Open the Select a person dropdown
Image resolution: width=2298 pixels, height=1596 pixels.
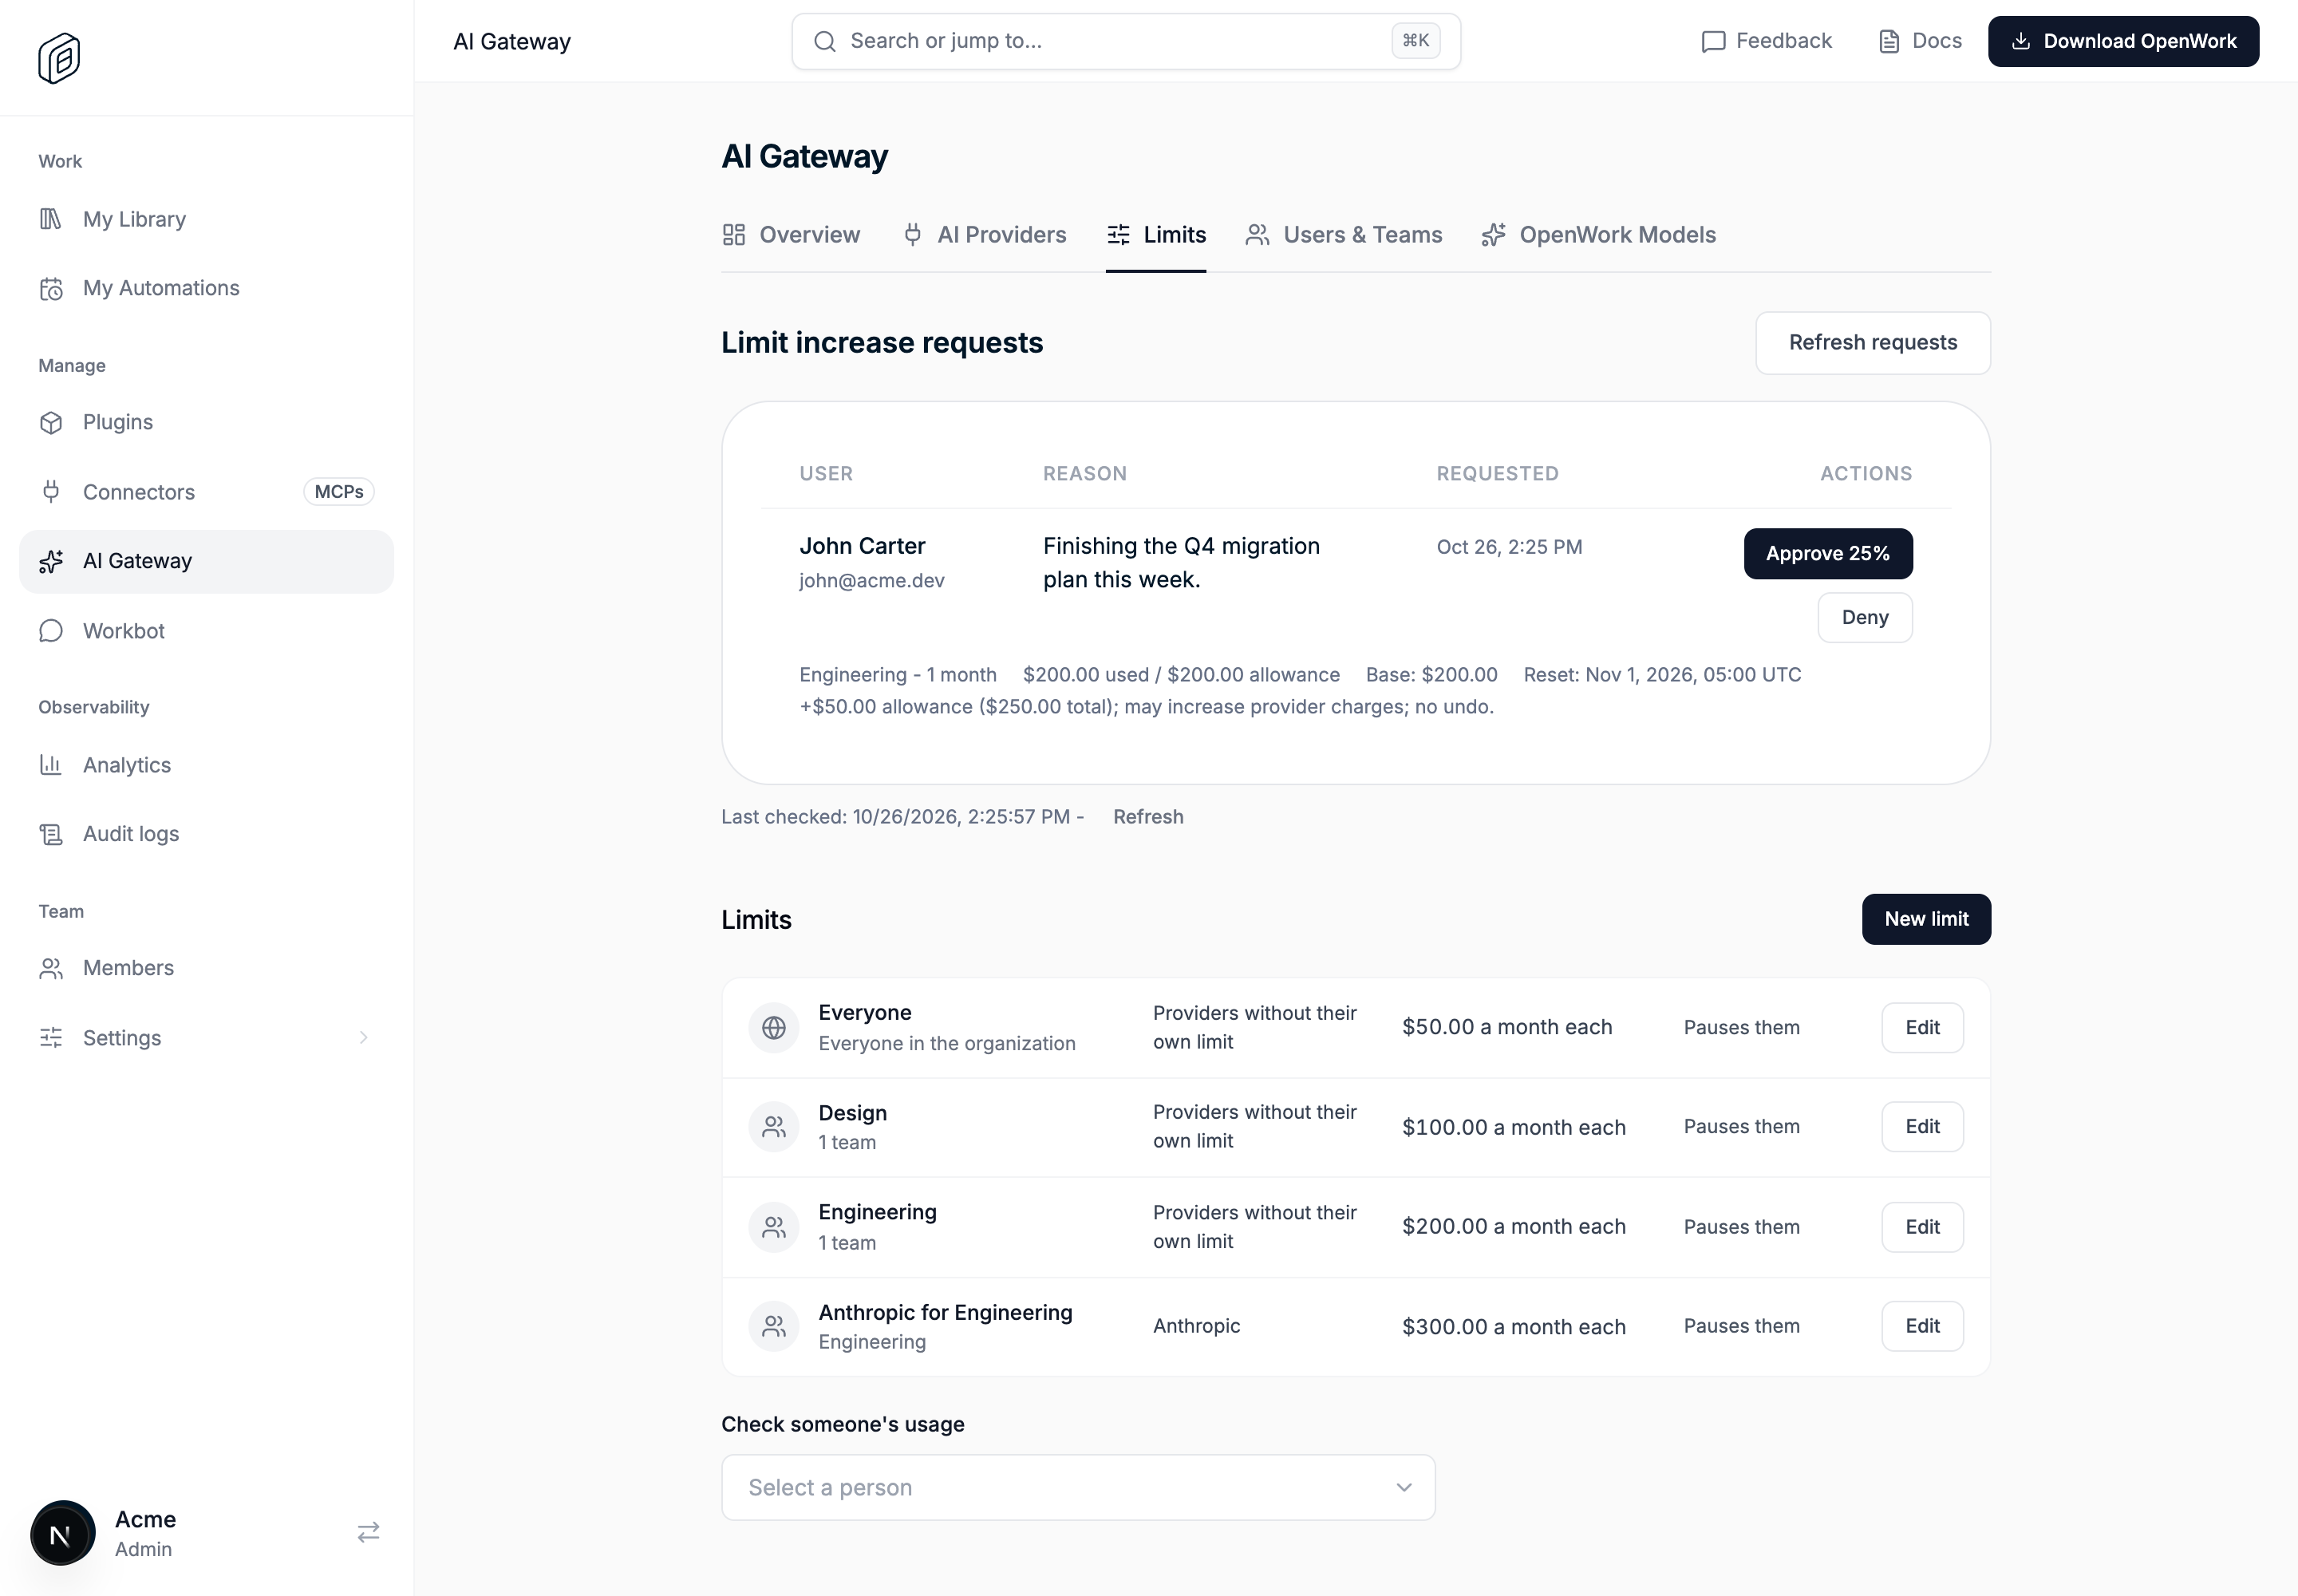(1078, 1488)
